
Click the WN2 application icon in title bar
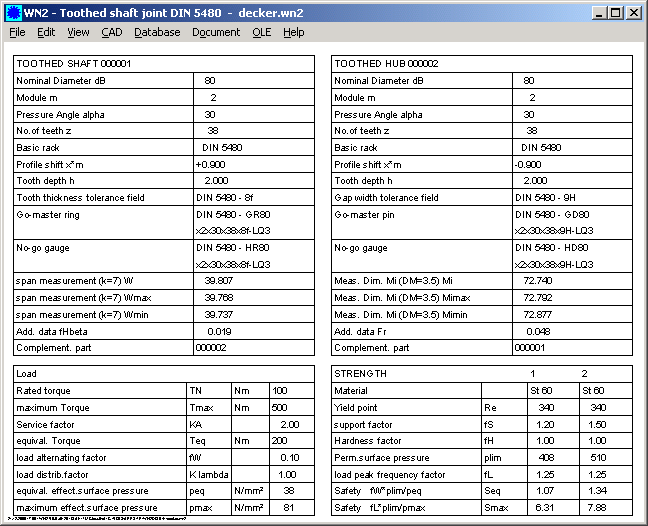[13, 12]
